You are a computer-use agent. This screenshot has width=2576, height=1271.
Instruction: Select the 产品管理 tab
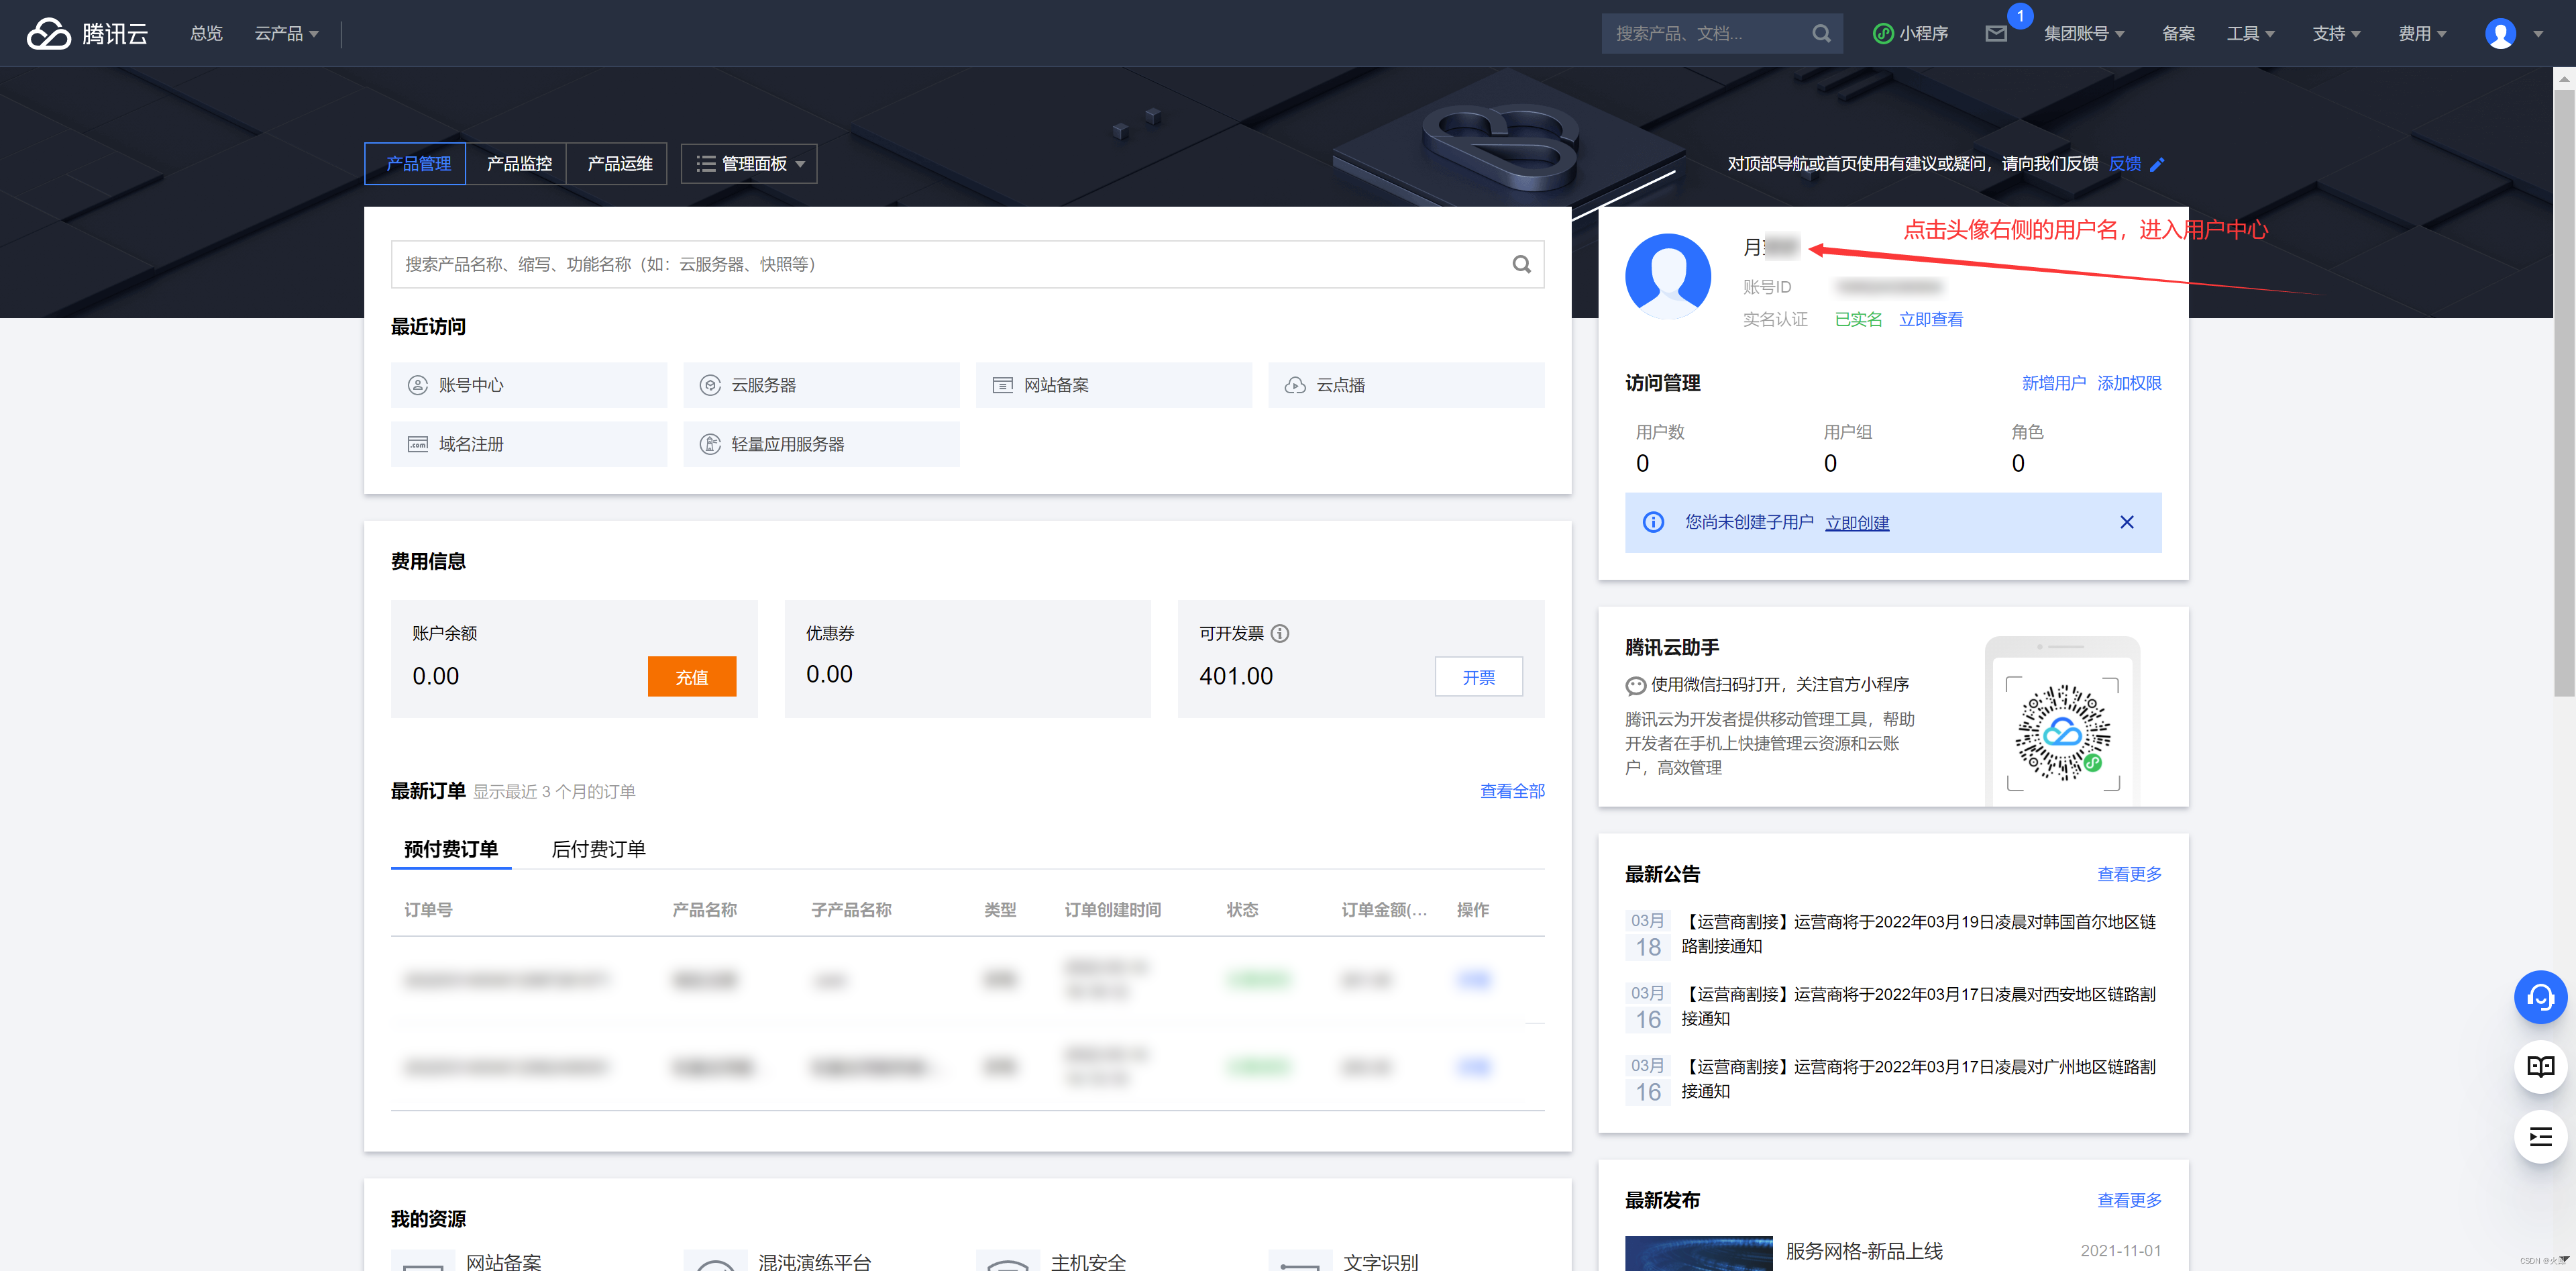click(x=416, y=164)
